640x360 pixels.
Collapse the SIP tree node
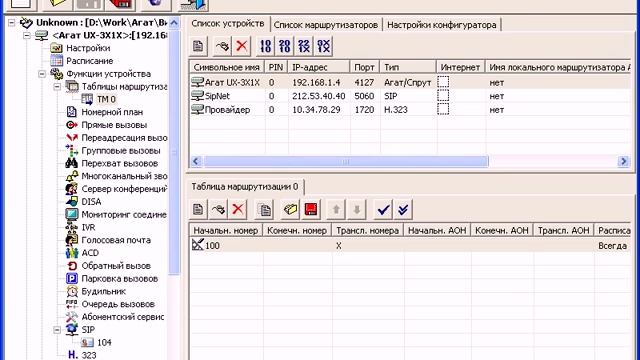point(57,330)
